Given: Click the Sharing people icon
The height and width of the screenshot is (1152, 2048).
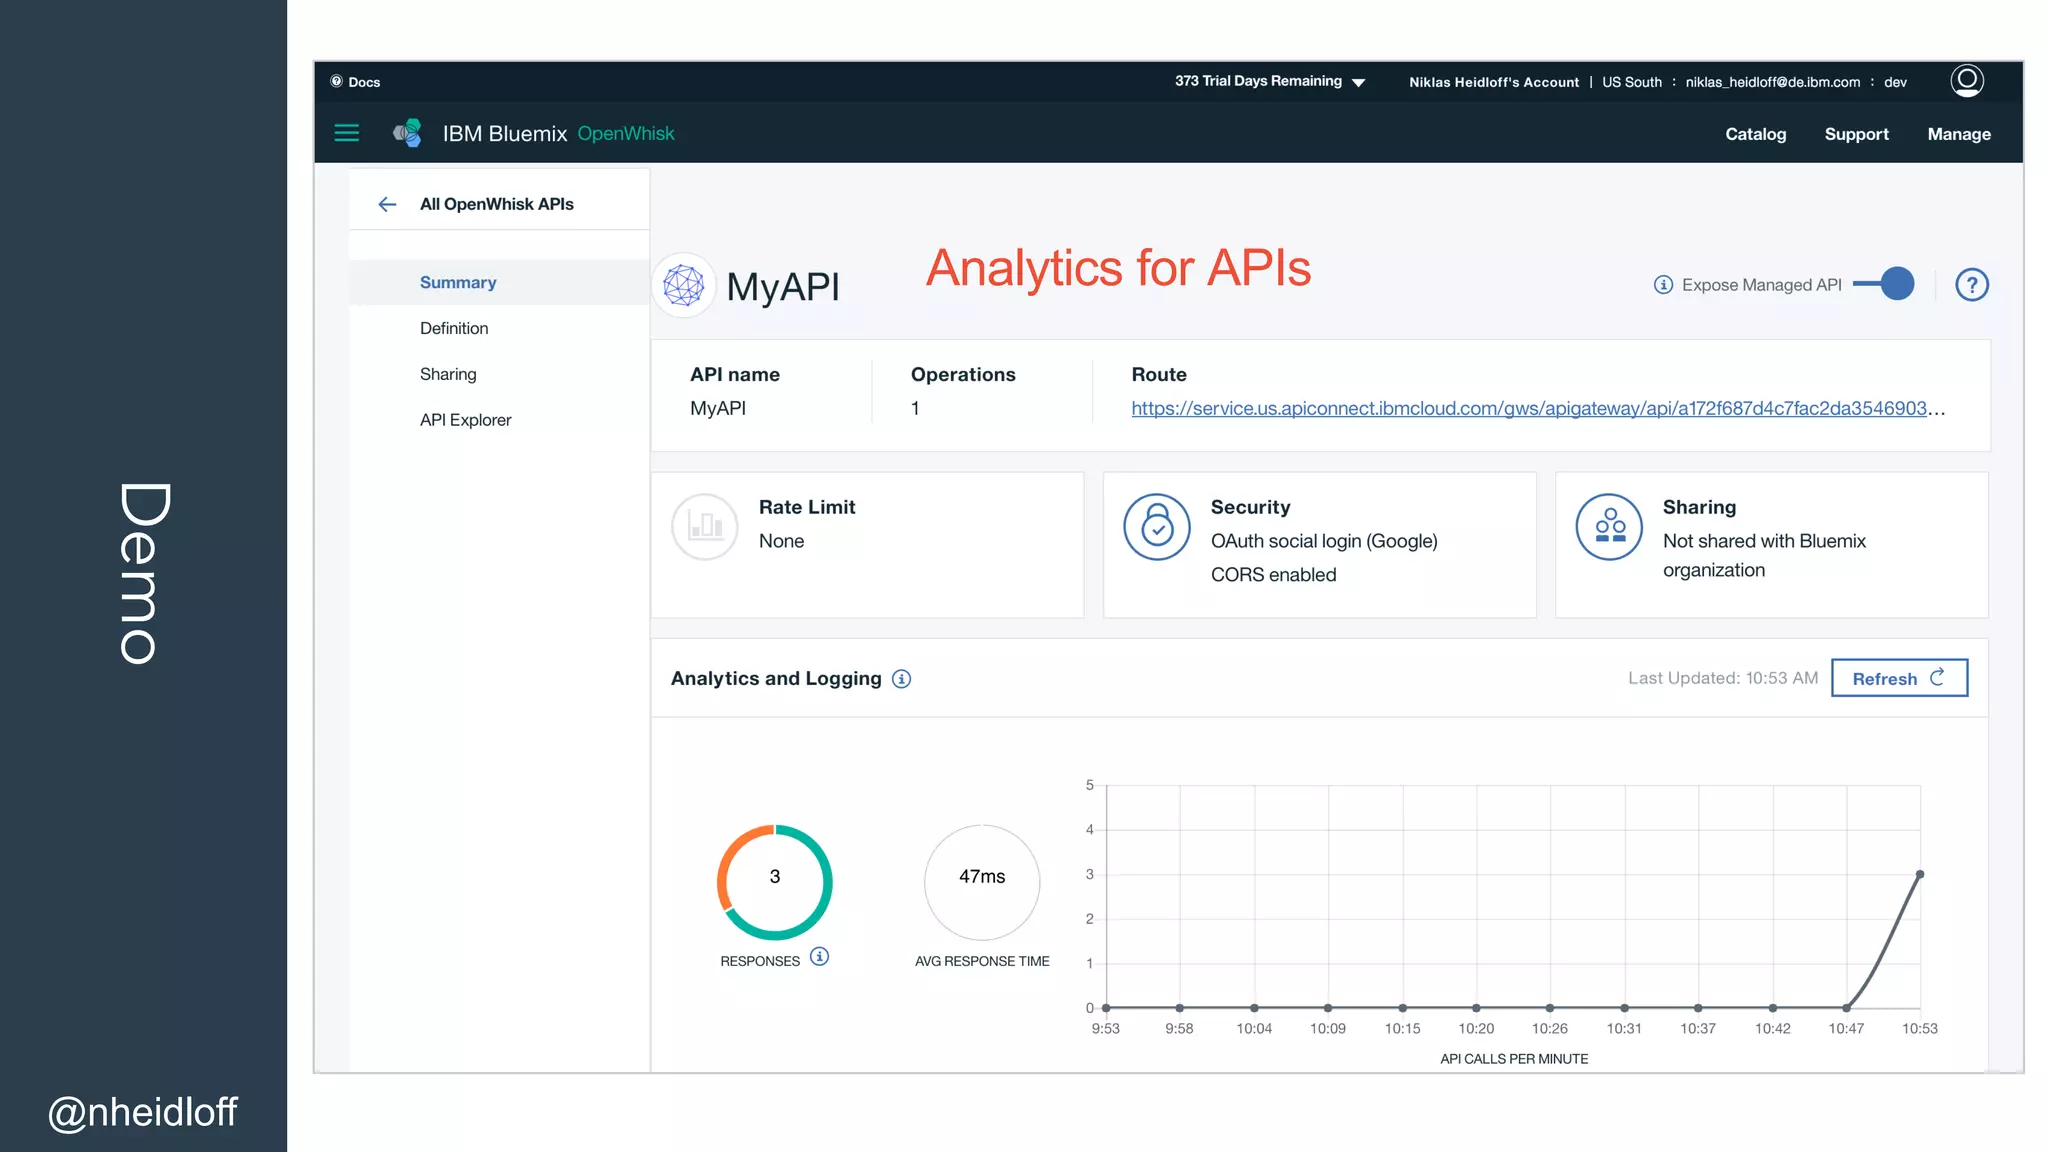Looking at the screenshot, I should coord(1609,526).
